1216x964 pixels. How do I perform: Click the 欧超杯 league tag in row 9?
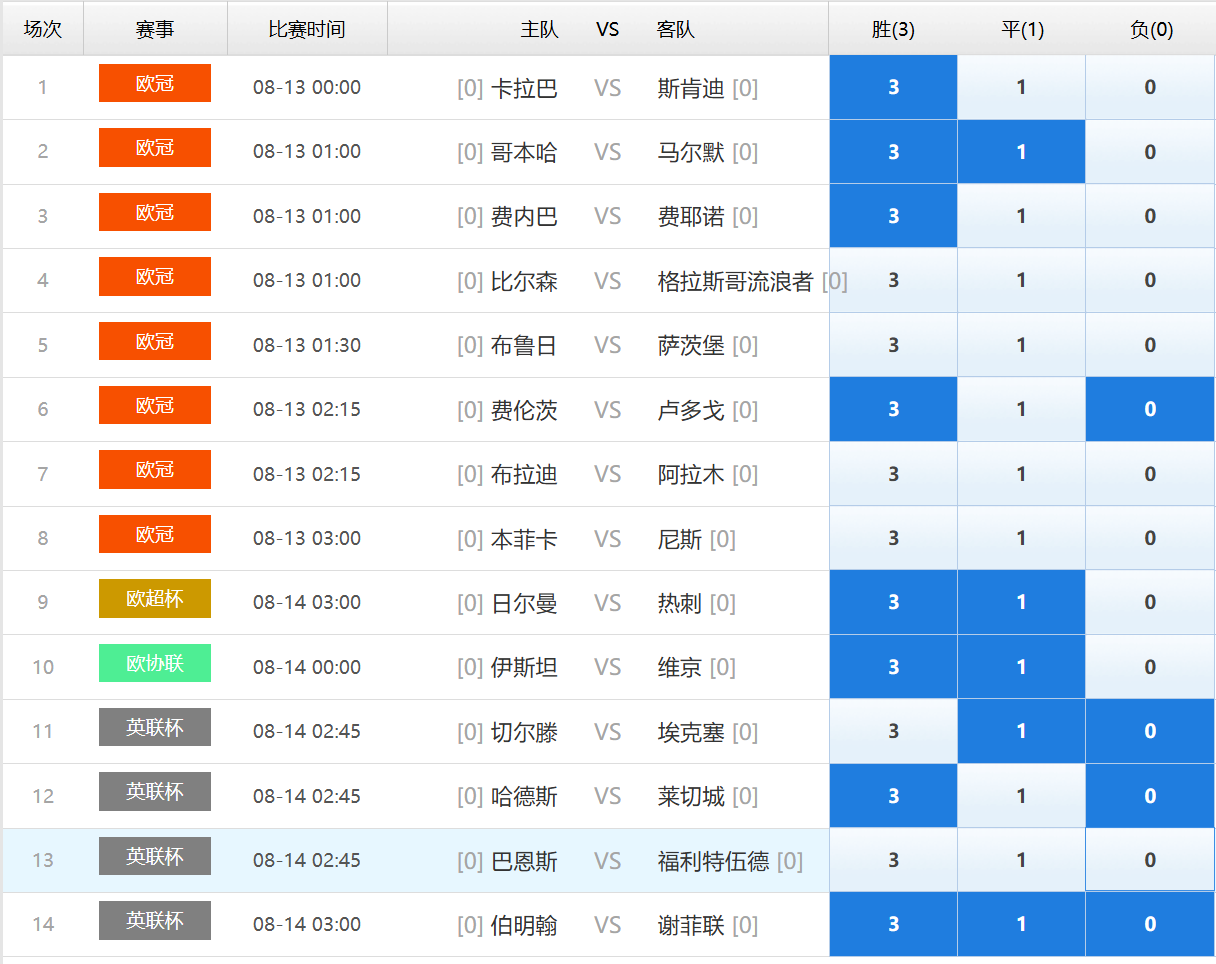[155, 598]
